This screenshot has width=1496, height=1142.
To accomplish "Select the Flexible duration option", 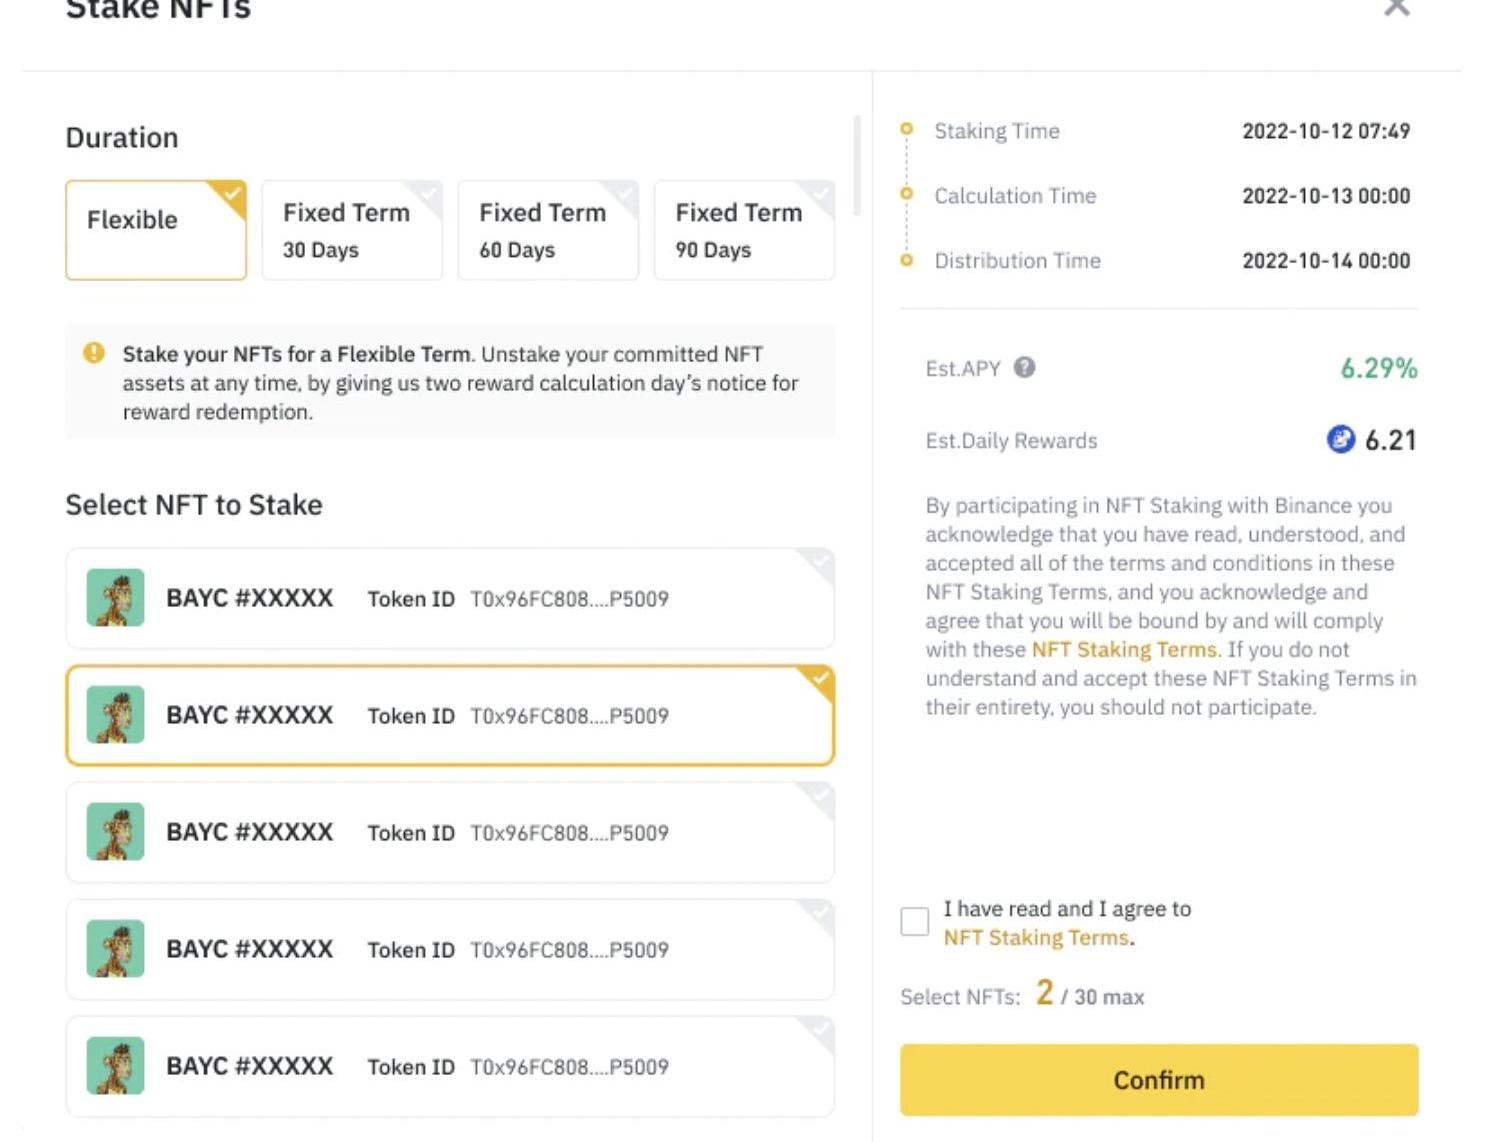I will (x=156, y=230).
